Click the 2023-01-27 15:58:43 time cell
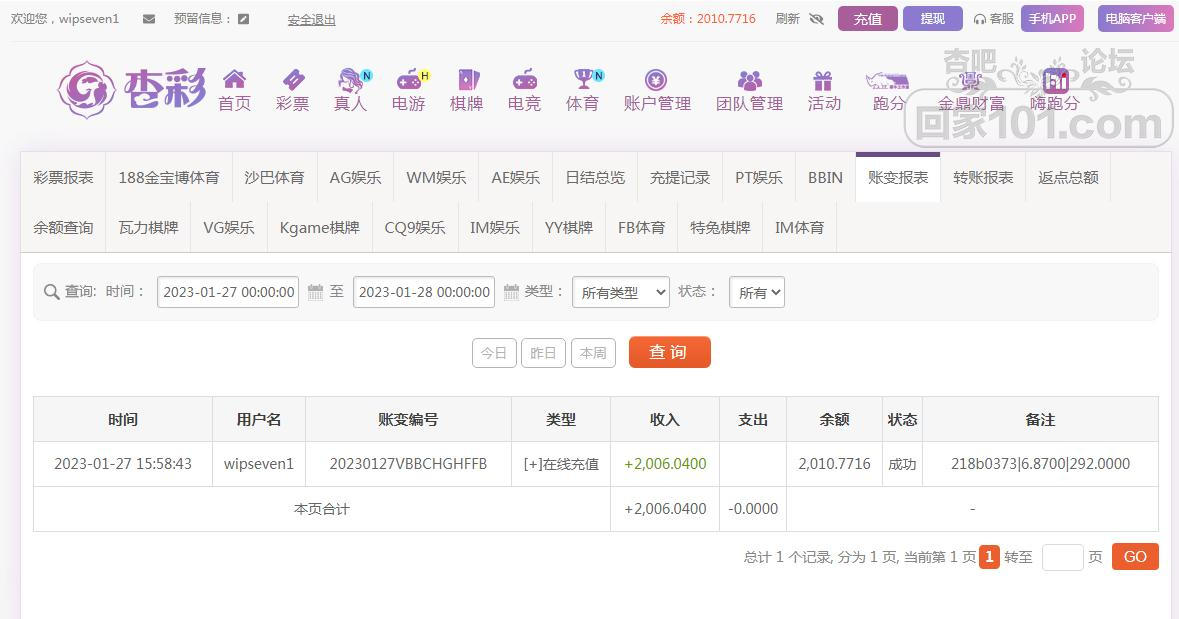The width and height of the screenshot is (1179, 619). 123,464
